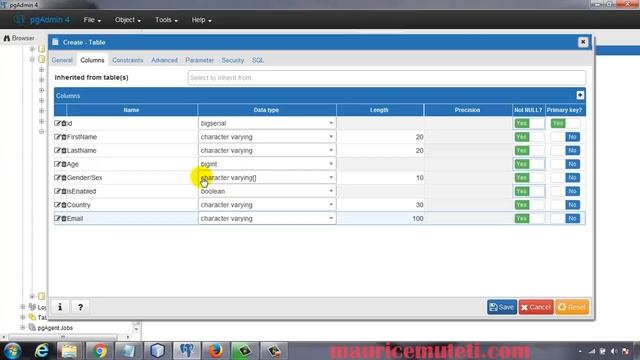Switch to the Security tab
640x360 pixels.
tap(233, 60)
